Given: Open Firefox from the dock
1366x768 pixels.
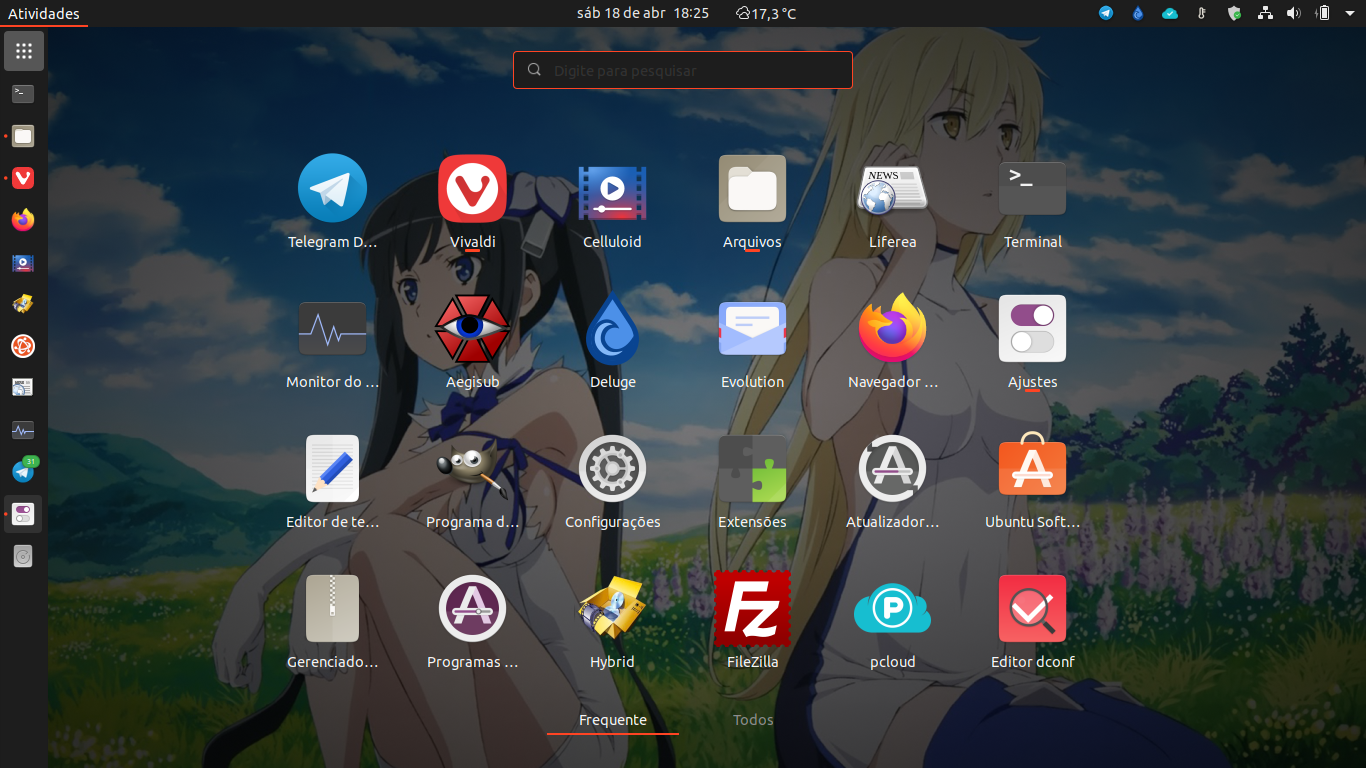Looking at the screenshot, I should (x=23, y=220).
